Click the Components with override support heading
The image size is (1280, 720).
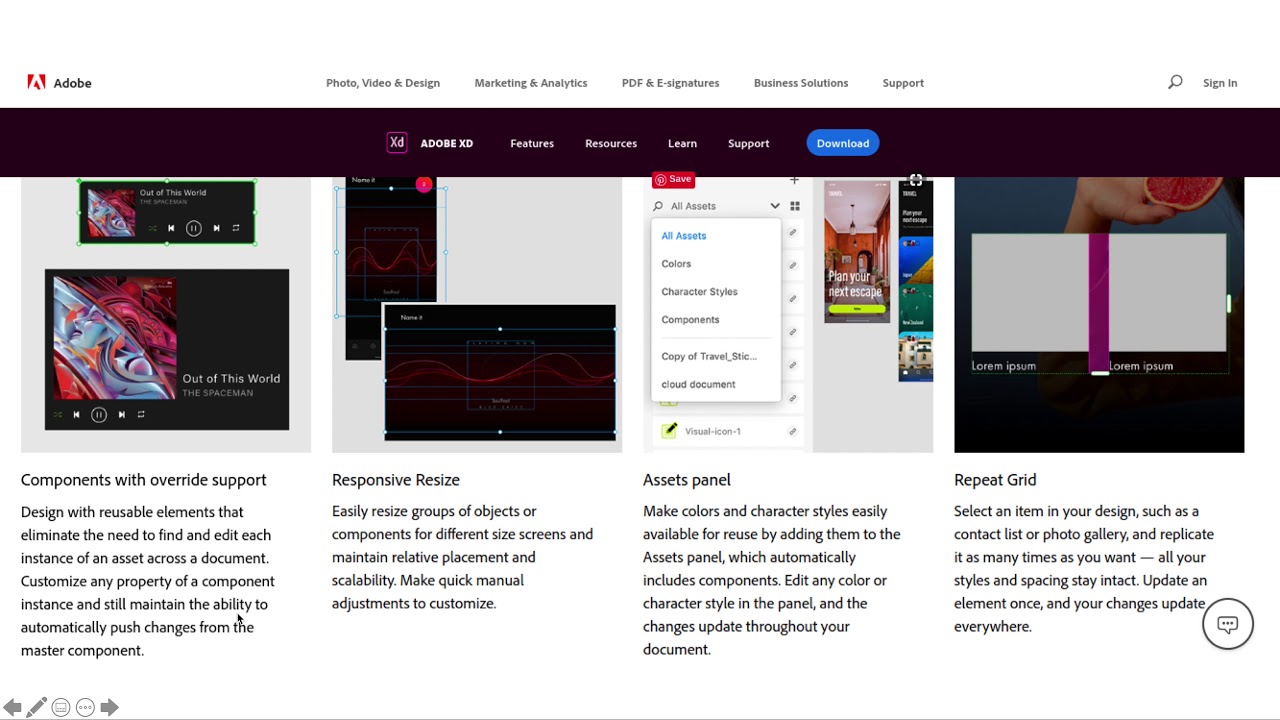pyautogui.click(x=144, y=480)
